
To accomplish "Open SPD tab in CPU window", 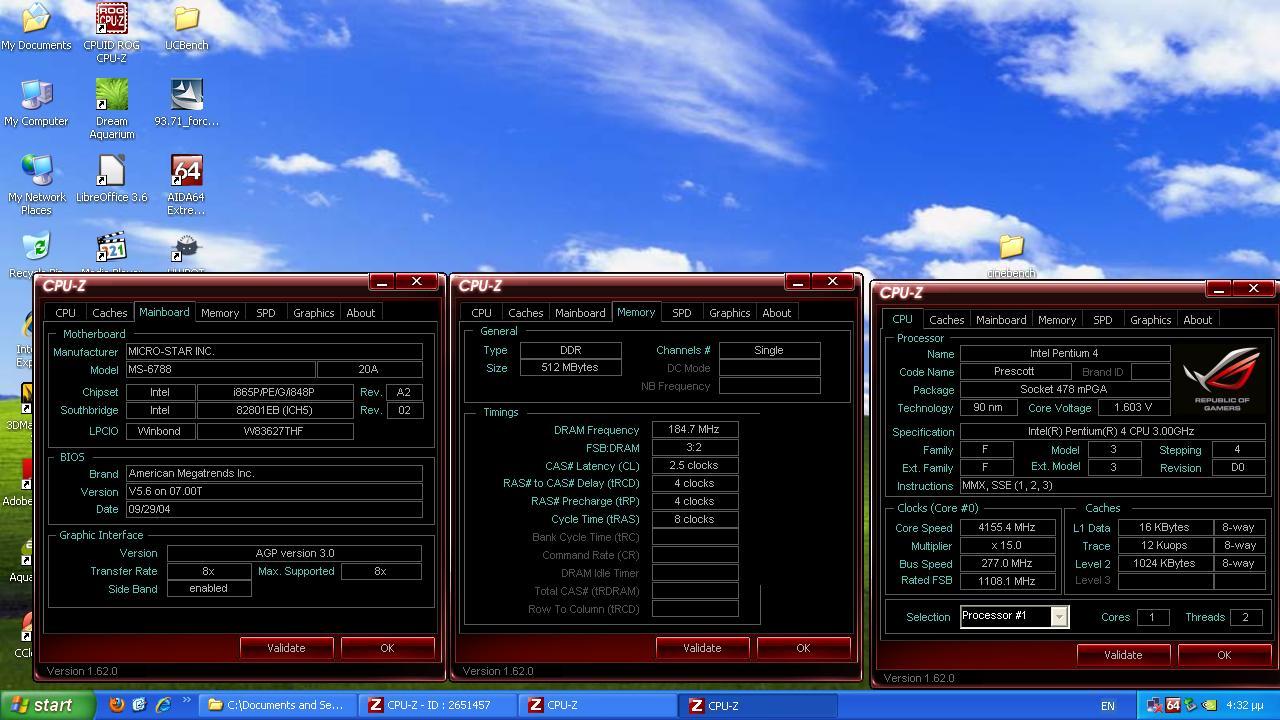I will [x=1102, y=320].
